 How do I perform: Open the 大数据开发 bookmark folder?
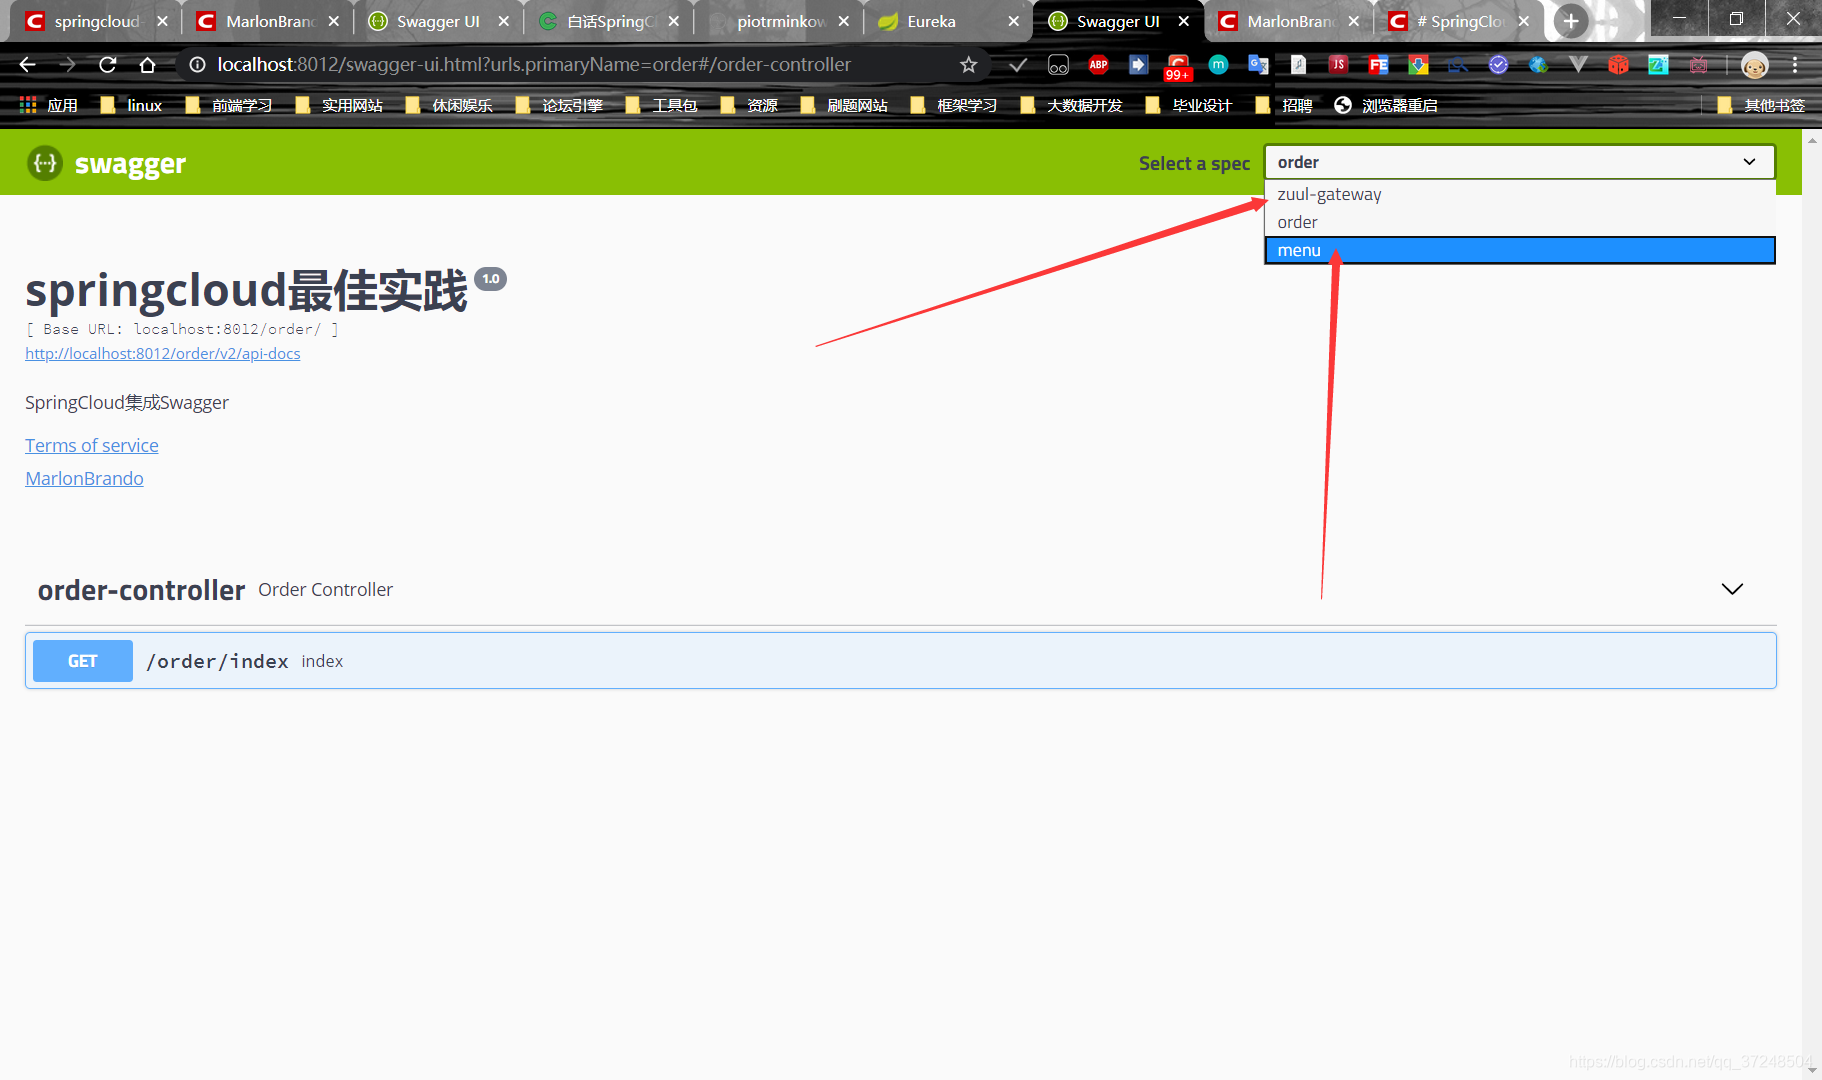tap(1072, 105)
